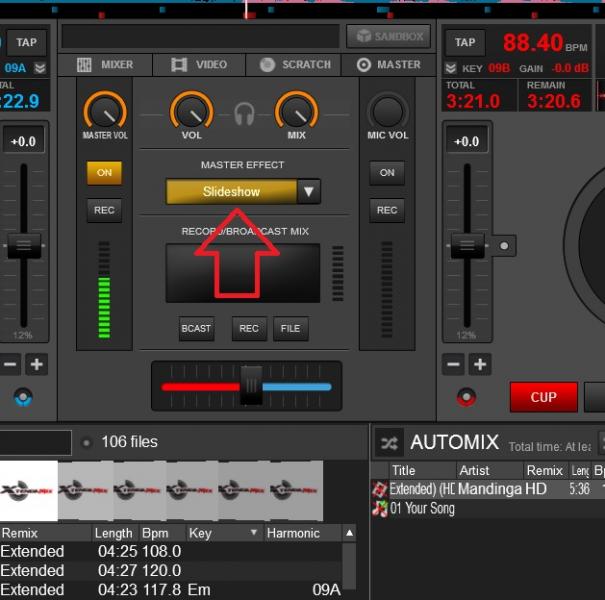Viewport: 605px width, 600px height.
Task: Click the left deck's blue vinyl icon
Action: coord(22,397)
